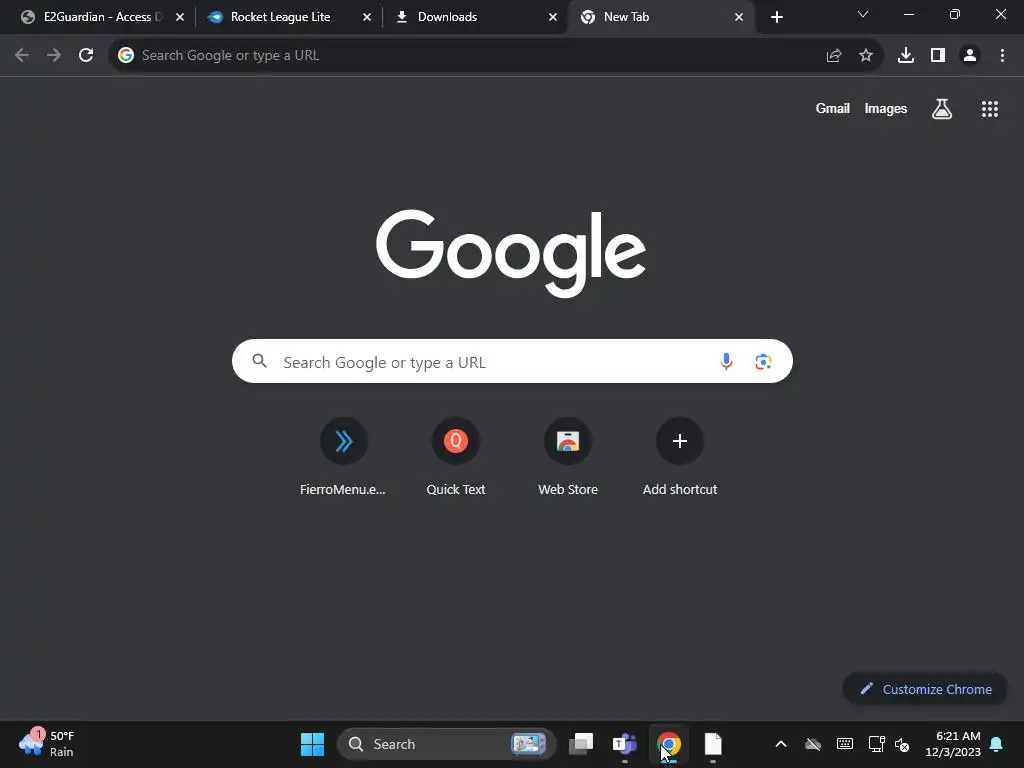Close the Downloads tab
The image size is (1024, 768).
(x=552, y=17)
